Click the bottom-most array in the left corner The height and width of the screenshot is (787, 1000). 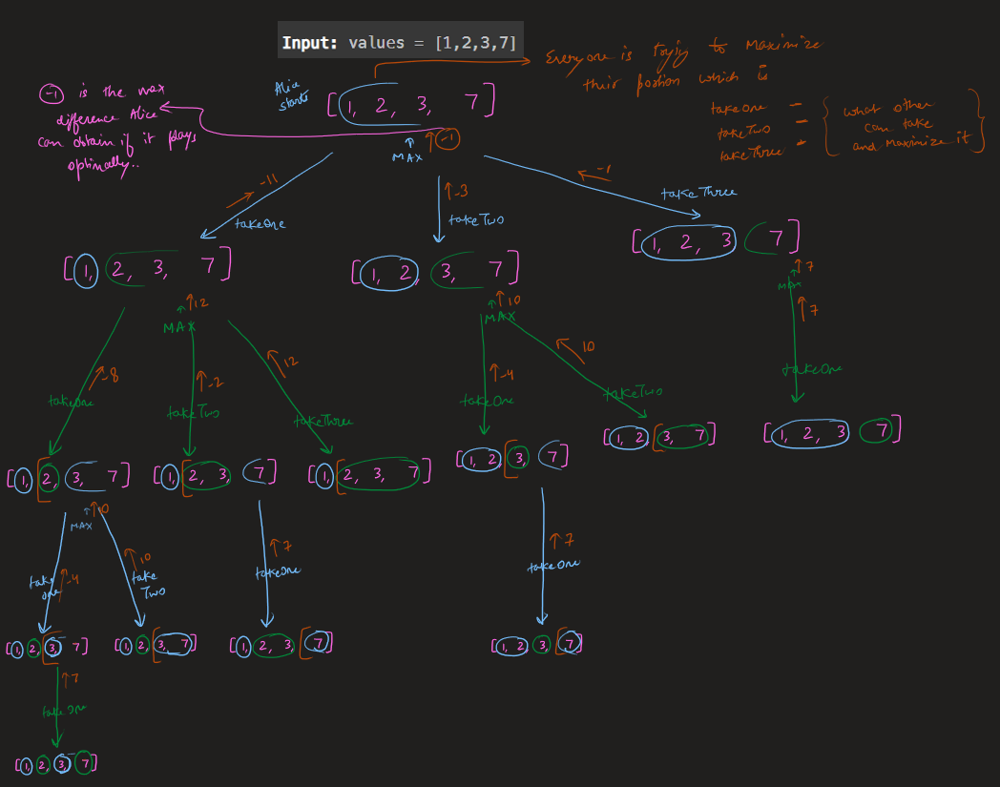(x=57, y=765)
